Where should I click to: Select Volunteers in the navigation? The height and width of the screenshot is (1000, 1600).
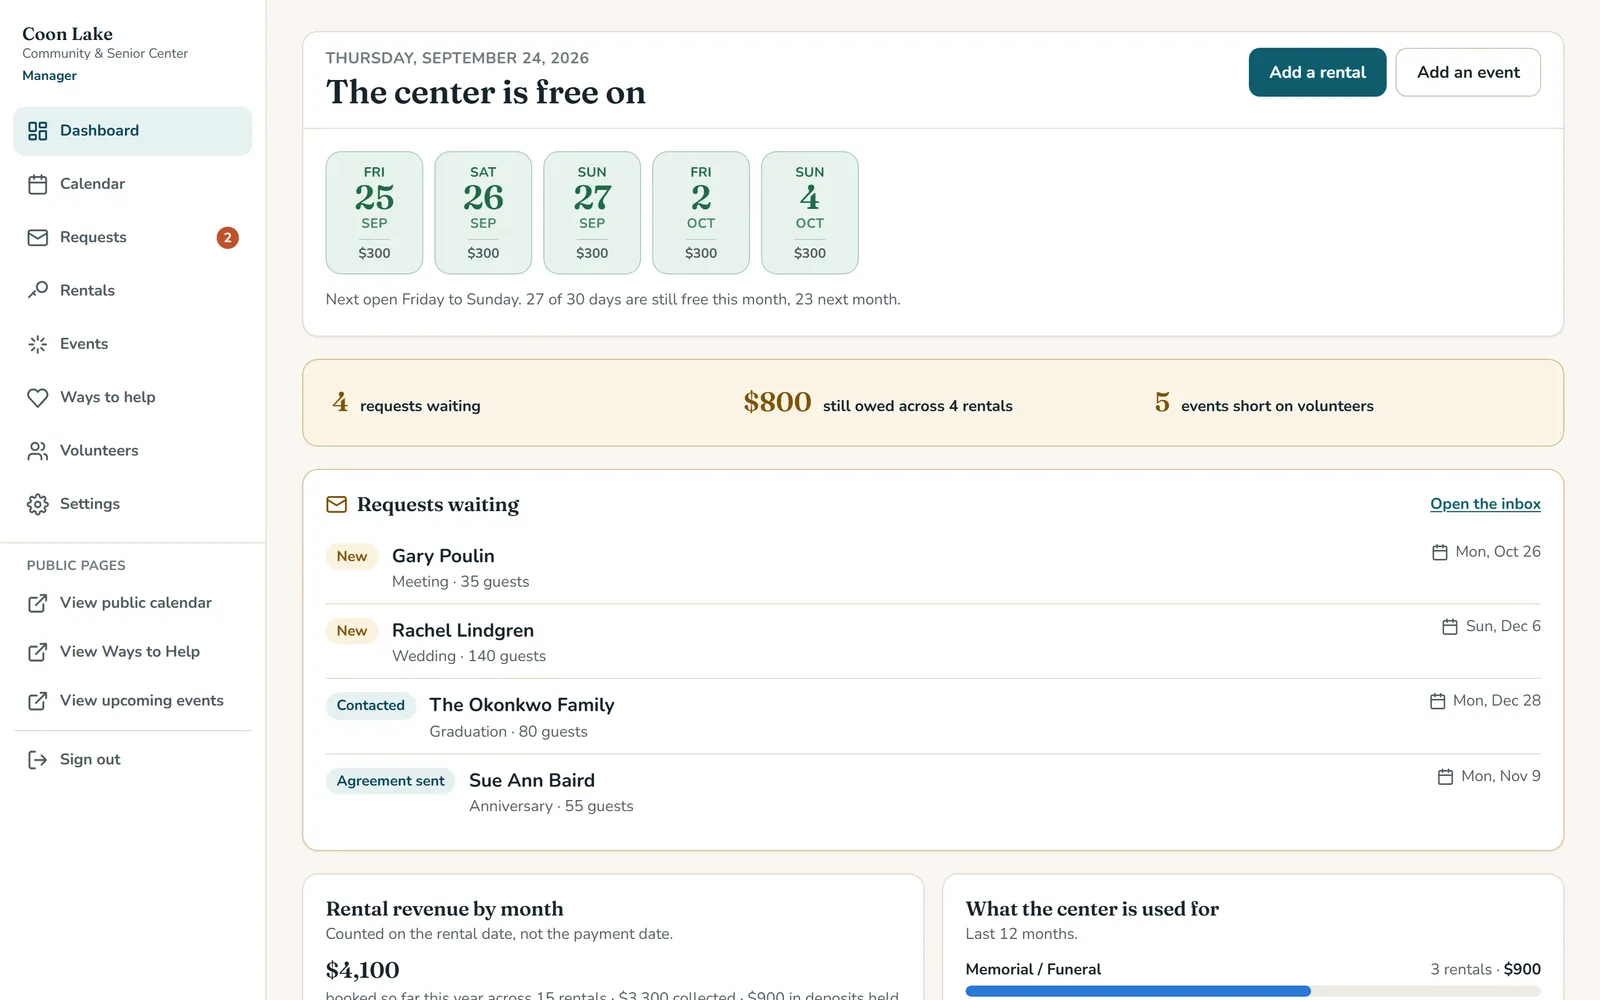(x=132, y=451)
